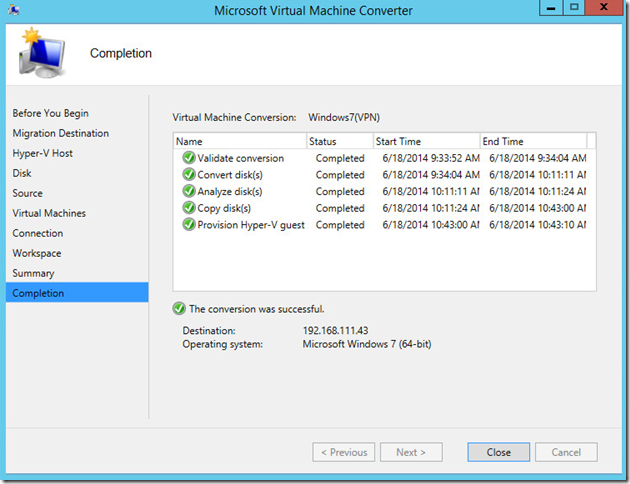The width and height of the screenshot is (630, 484).
Task: Open the Hyper-V Host step
Action: (43, 153)
